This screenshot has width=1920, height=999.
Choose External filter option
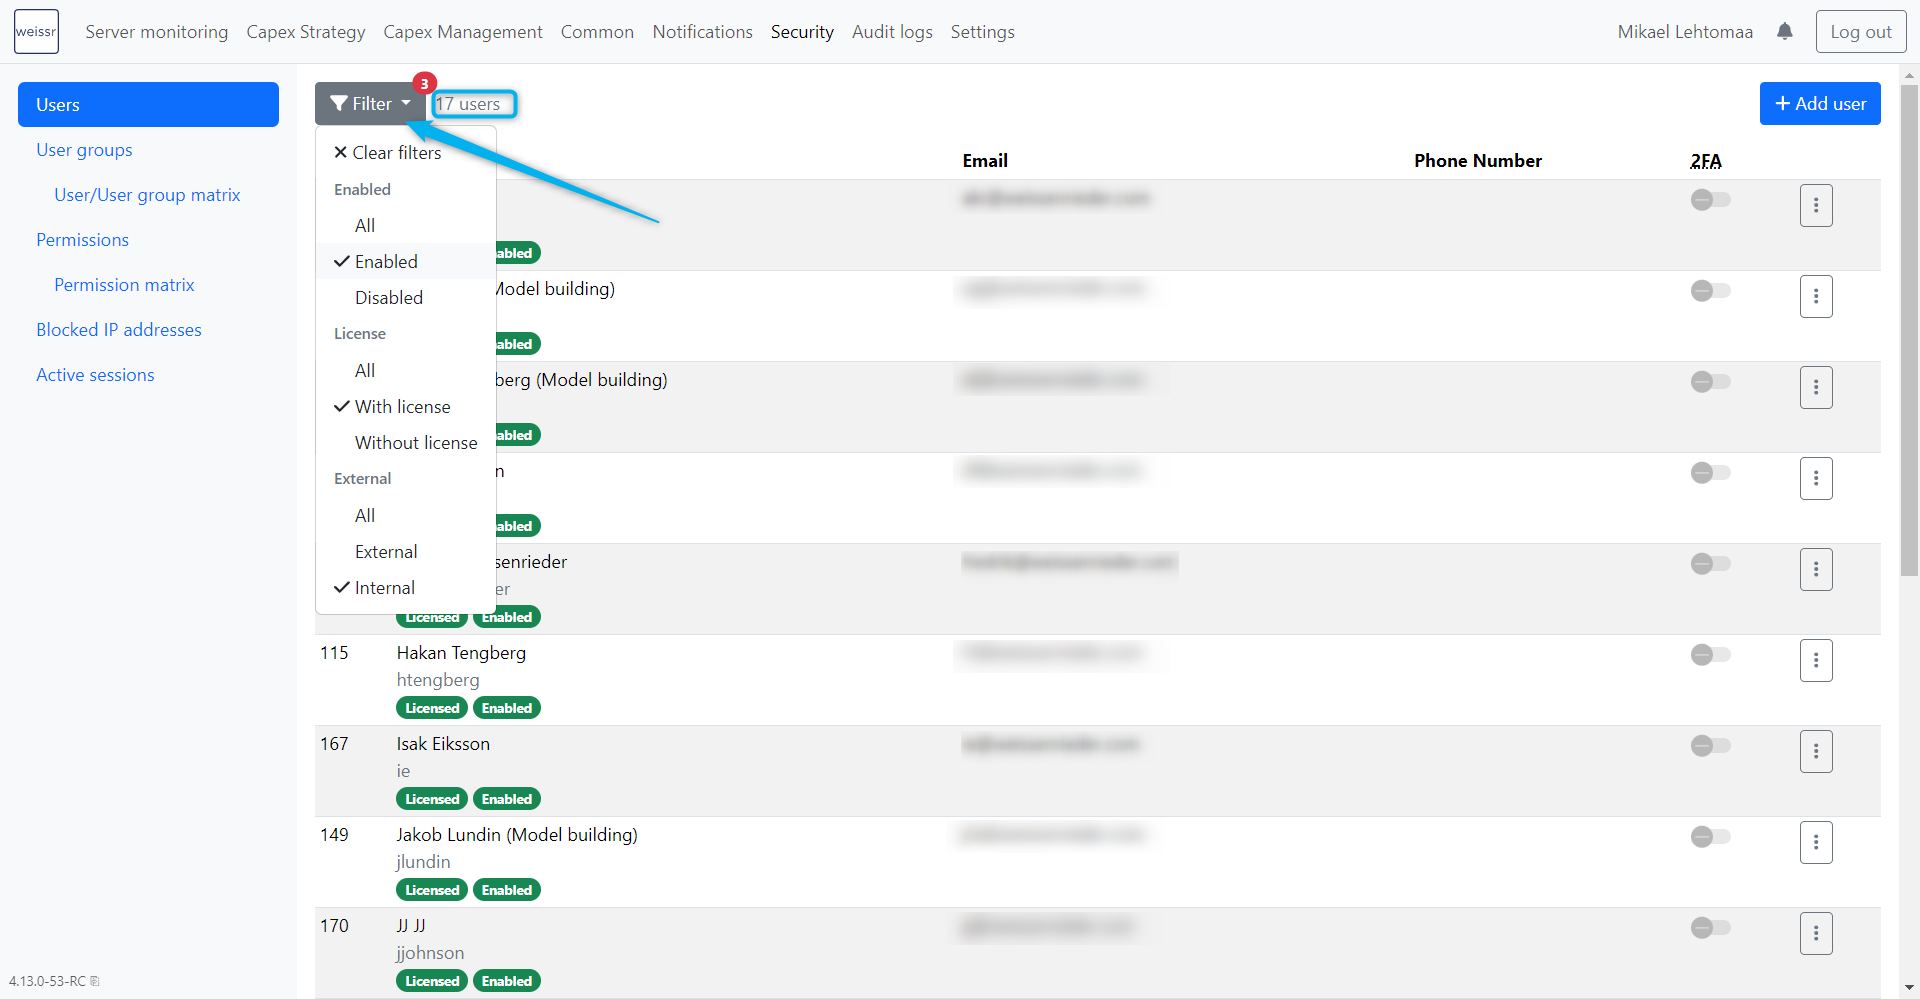406,552
